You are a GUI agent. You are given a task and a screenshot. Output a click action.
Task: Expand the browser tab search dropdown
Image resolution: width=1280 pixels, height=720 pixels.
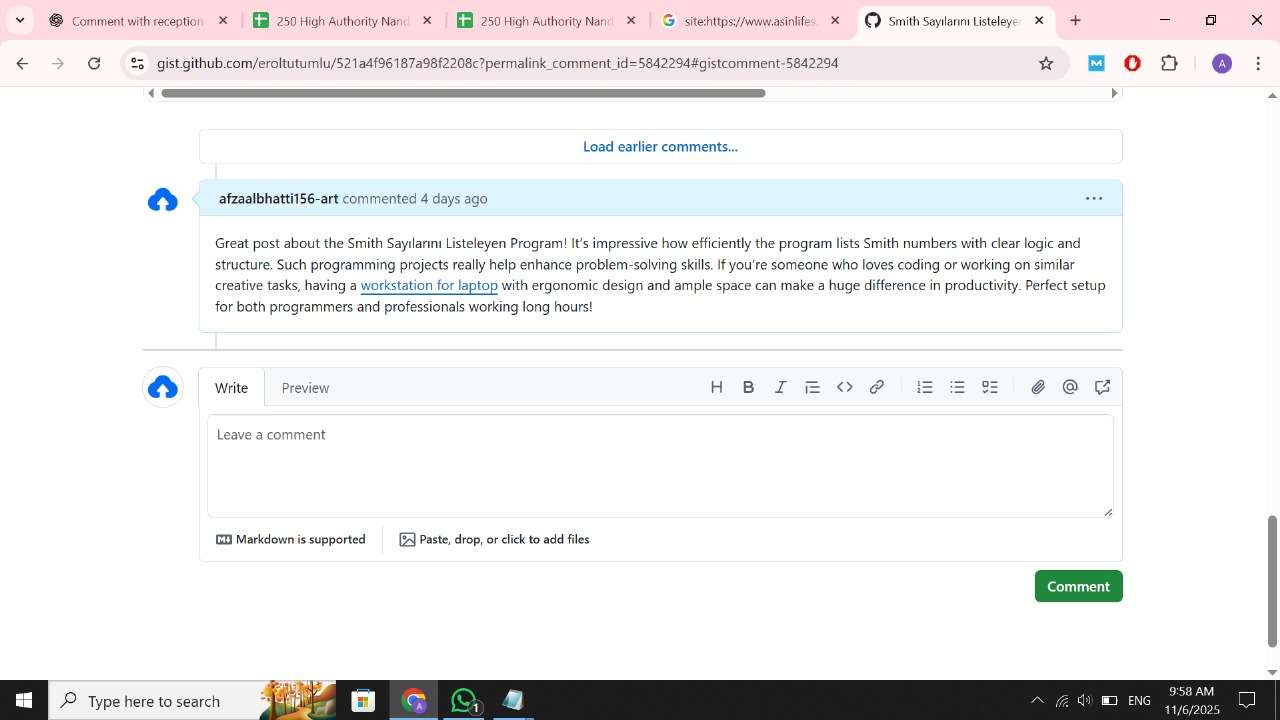[x=20, y=20]
